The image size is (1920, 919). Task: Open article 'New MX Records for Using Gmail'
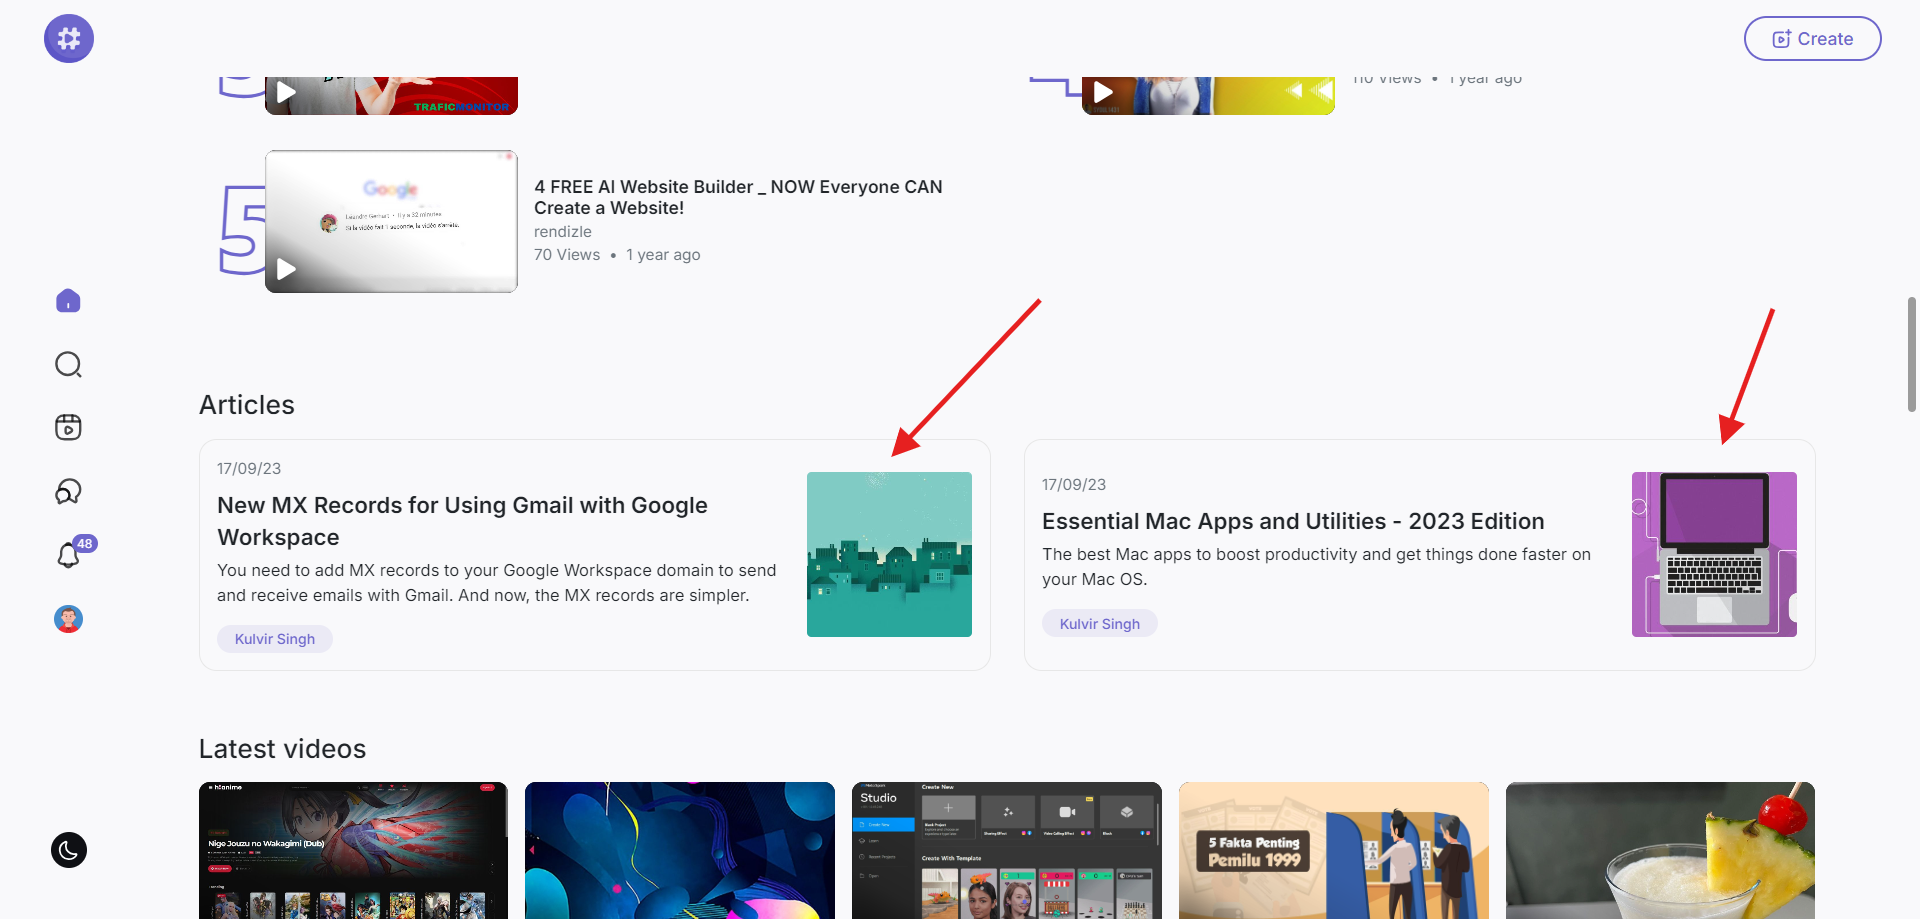click(x=462, y=521)
